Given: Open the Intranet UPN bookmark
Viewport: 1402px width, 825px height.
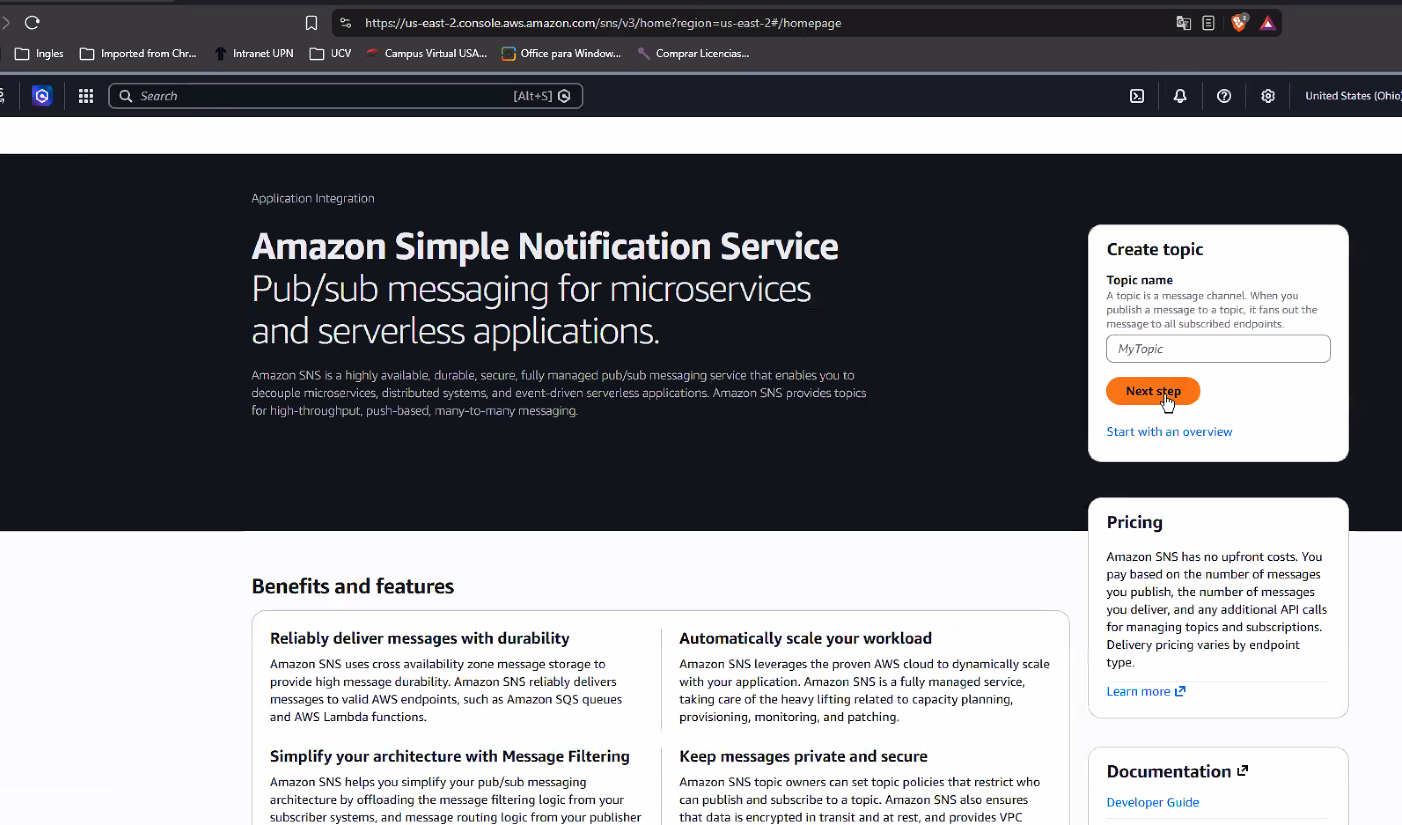Looking at the screenshot, I should 254,53.
